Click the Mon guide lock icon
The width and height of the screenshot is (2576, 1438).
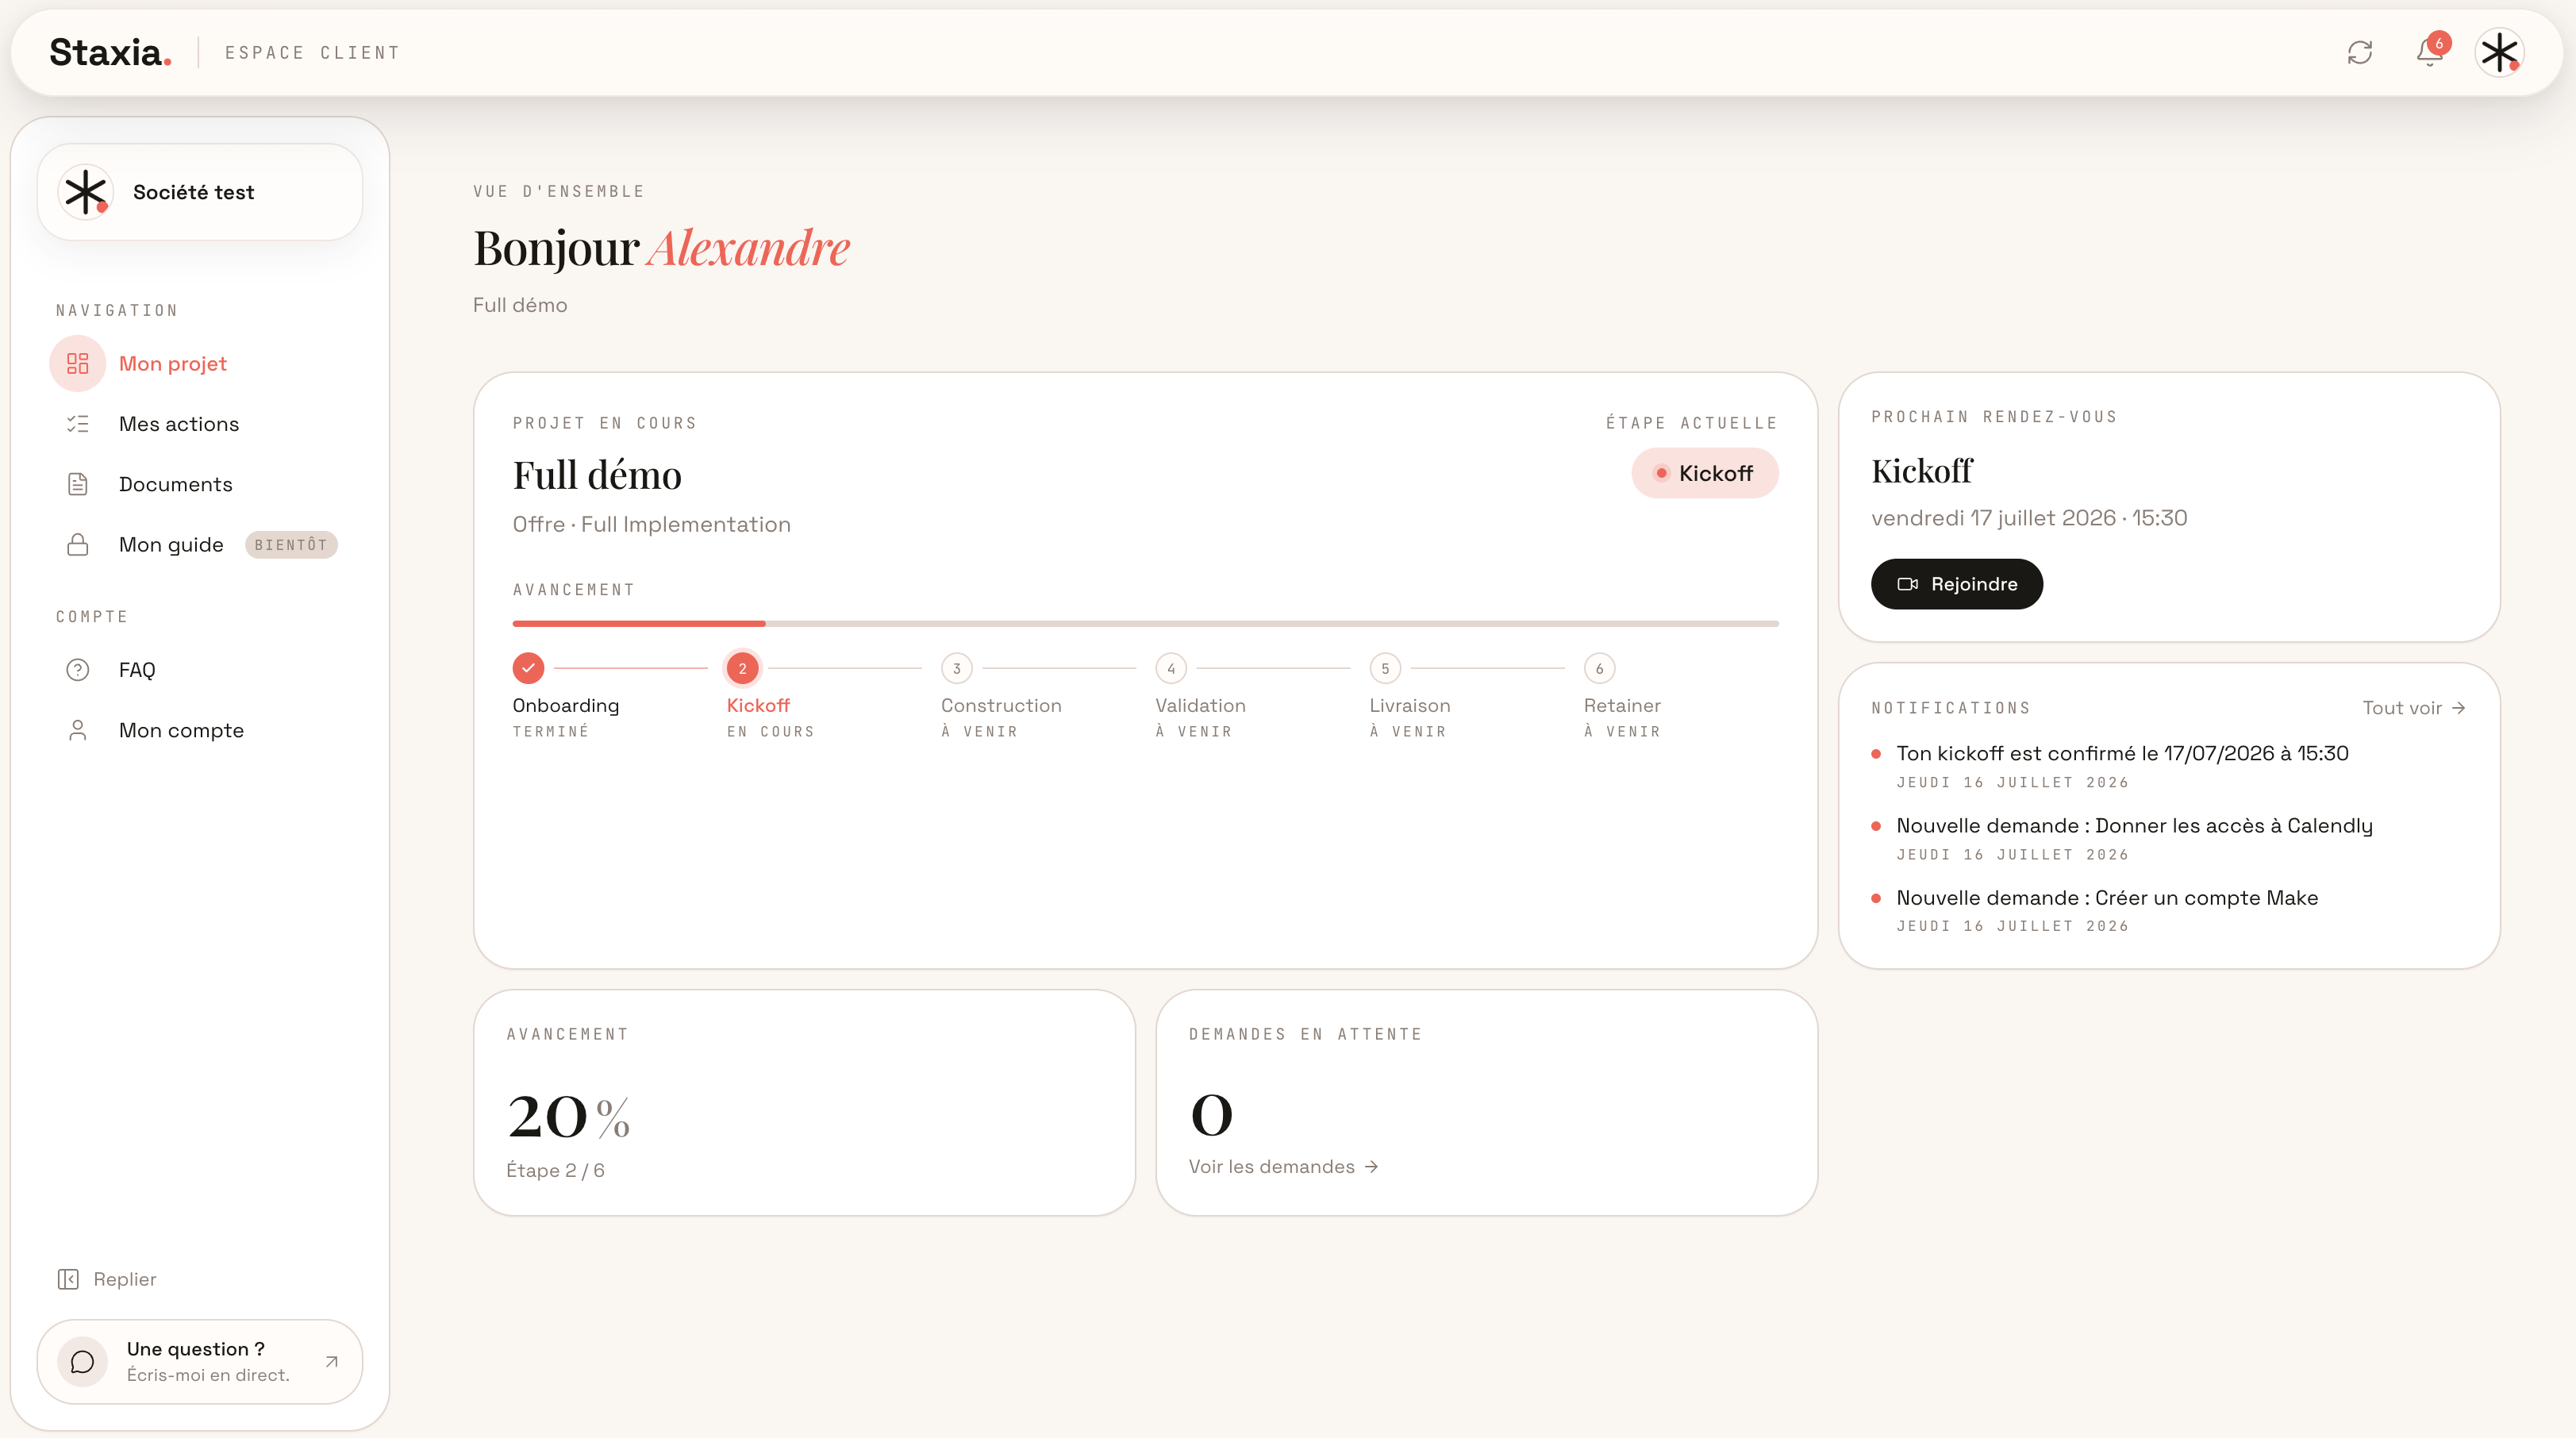click(x=78, y=545)
